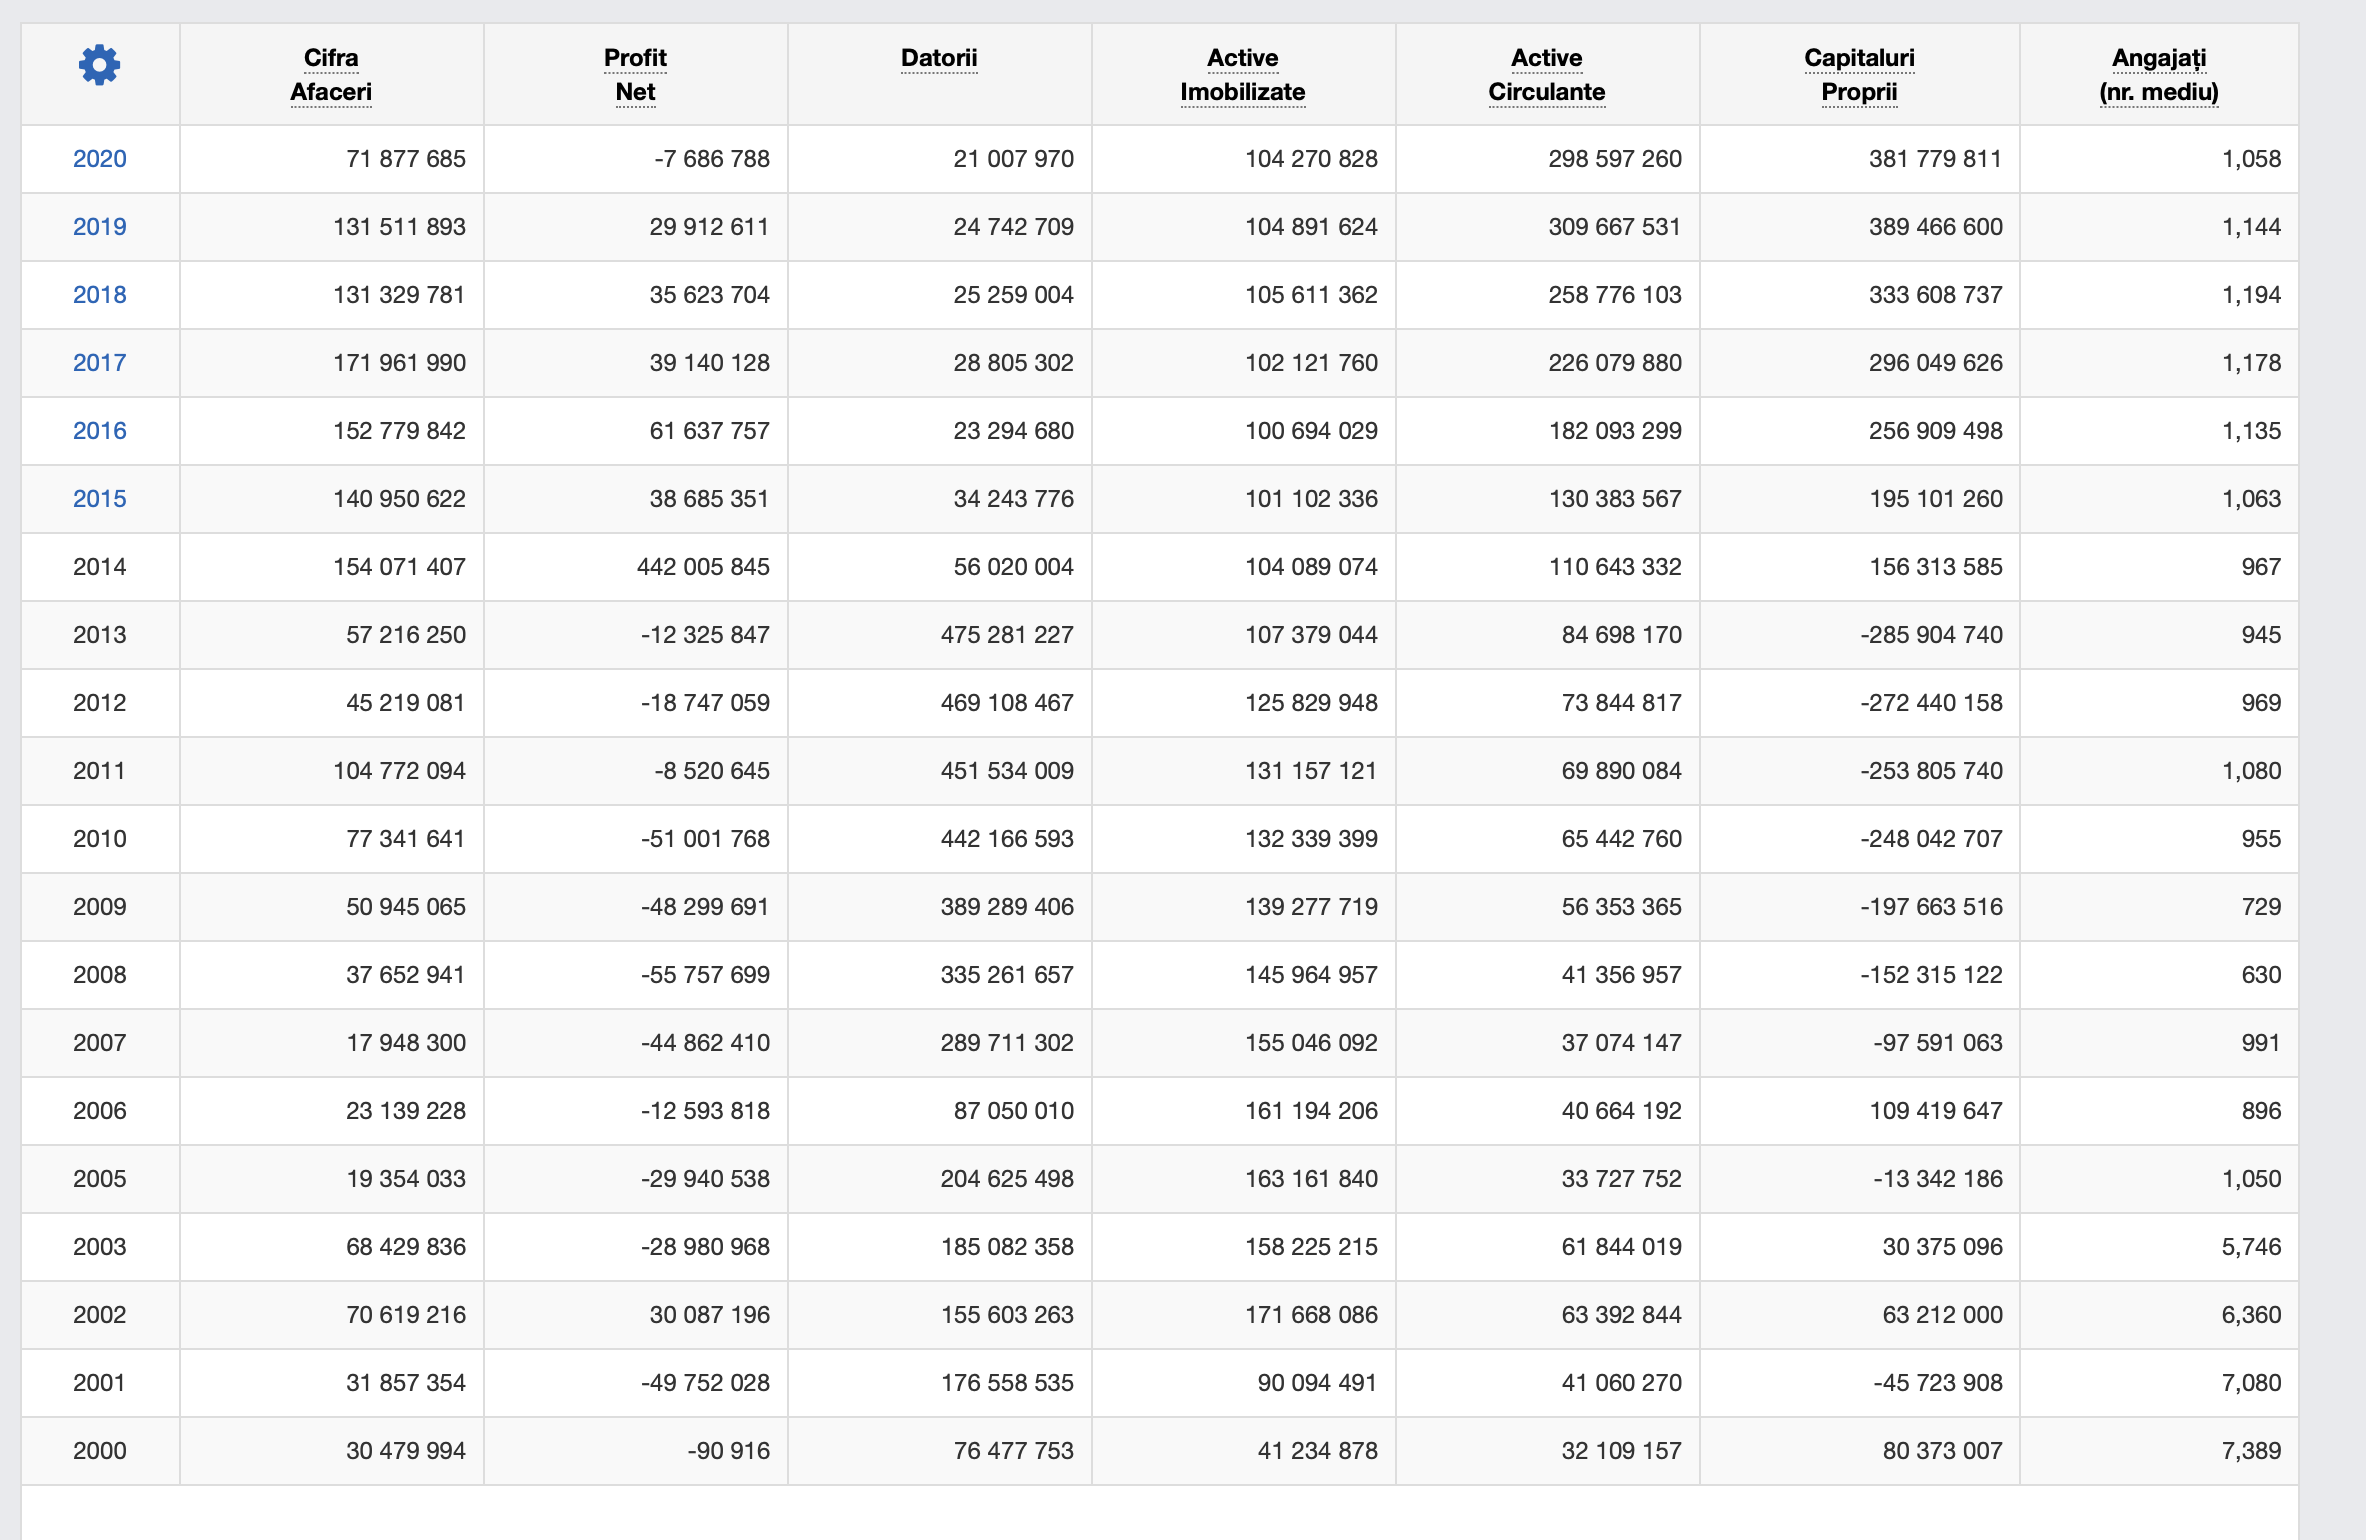Click the 2013 debts value 475 281 227
2366x1540 pixels.
[x=1007, y=635]
